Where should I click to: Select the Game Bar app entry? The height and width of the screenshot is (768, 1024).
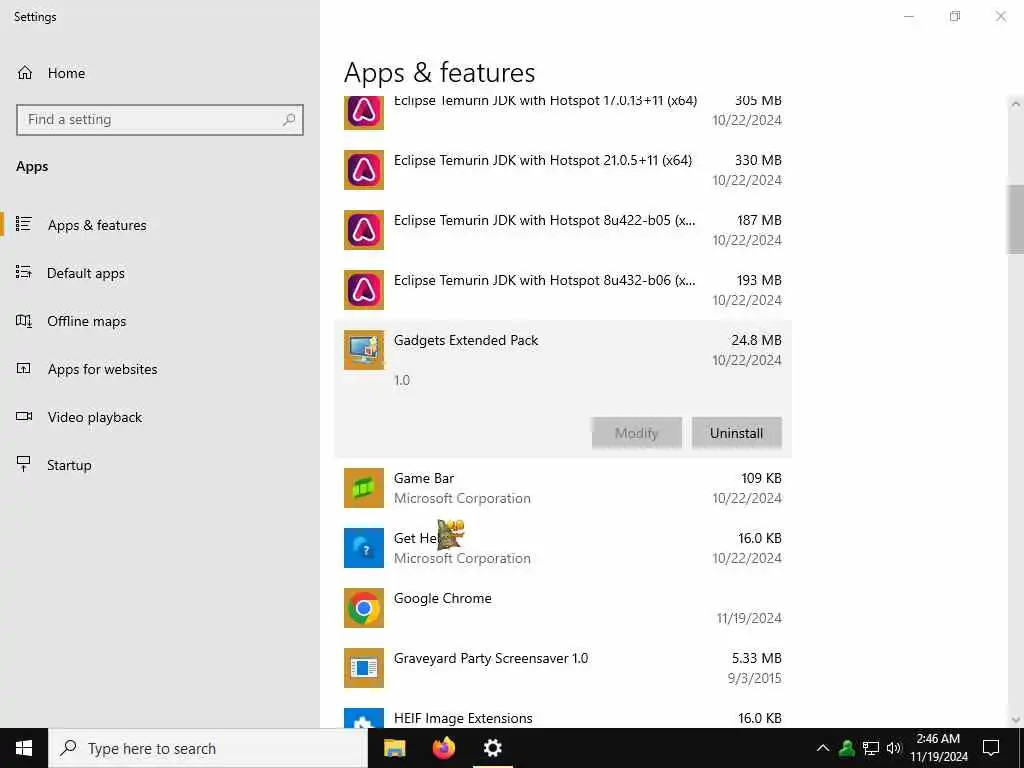coord(563,488)
